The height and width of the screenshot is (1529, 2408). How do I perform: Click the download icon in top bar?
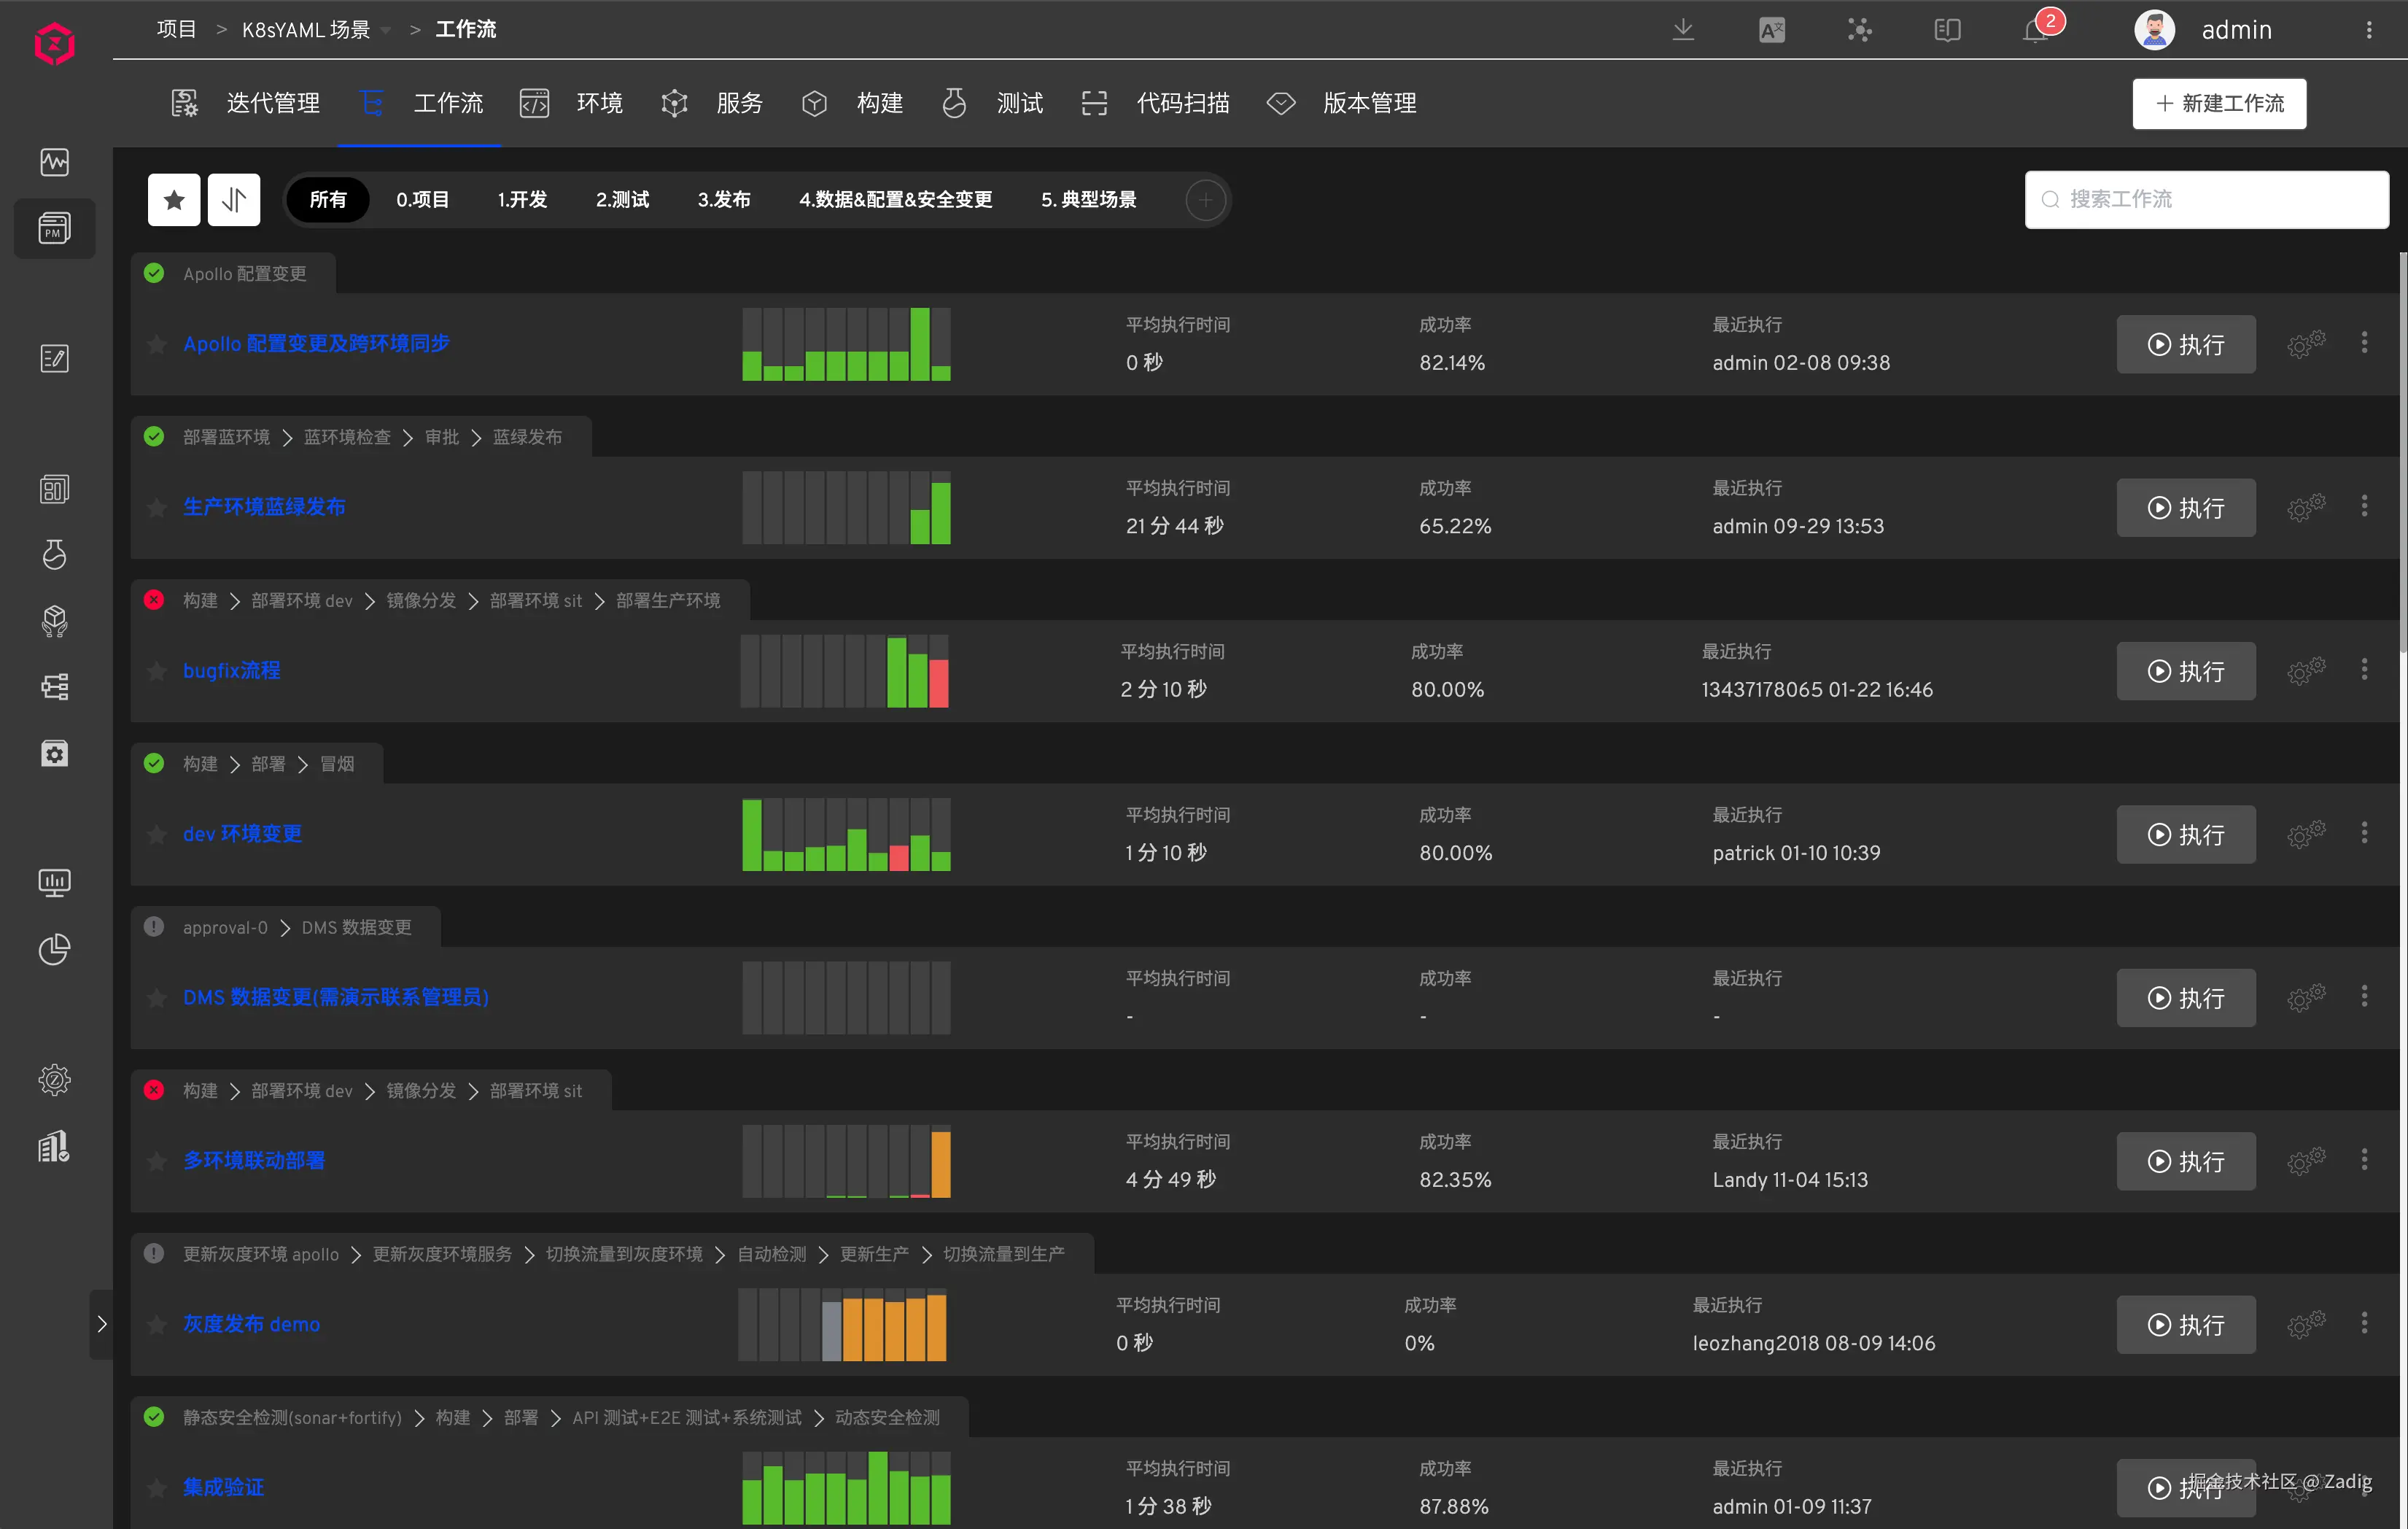[1683, 30]
